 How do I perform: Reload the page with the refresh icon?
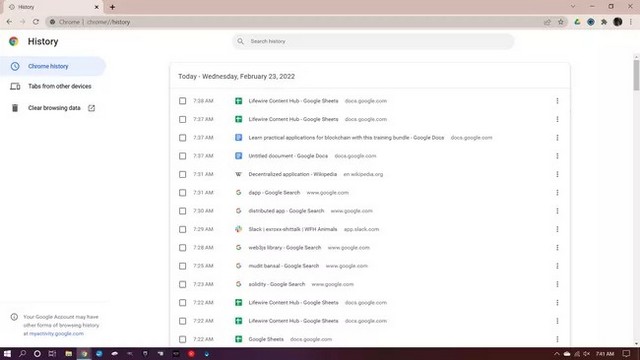coord(36,22)
